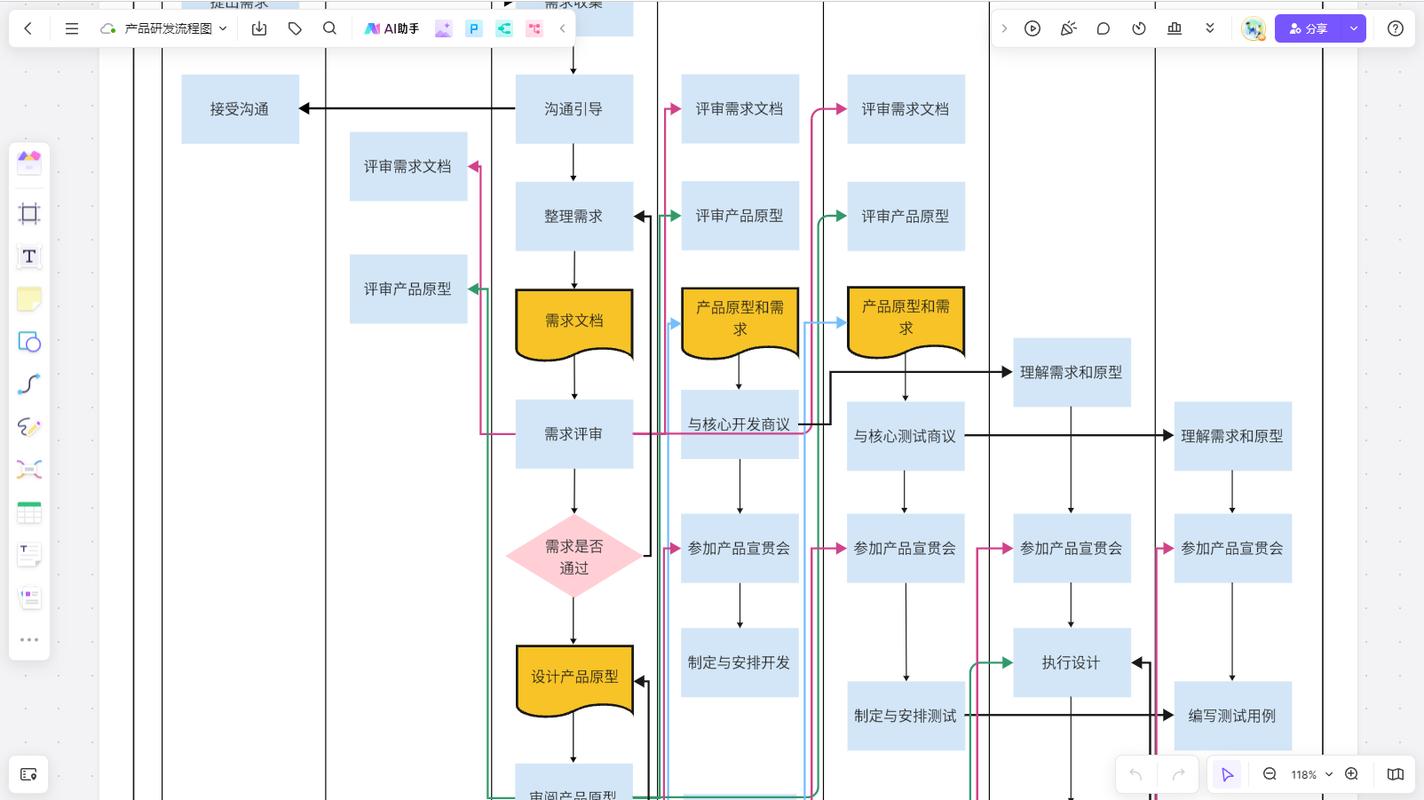The width and height of the screenshot is (1424, 800).
Task: Select the Mind map tool
Action: 29,470
